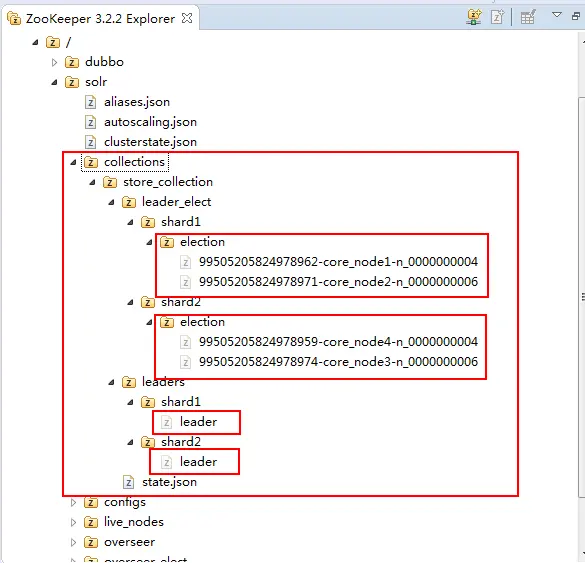Select the collections tree item

134,162
